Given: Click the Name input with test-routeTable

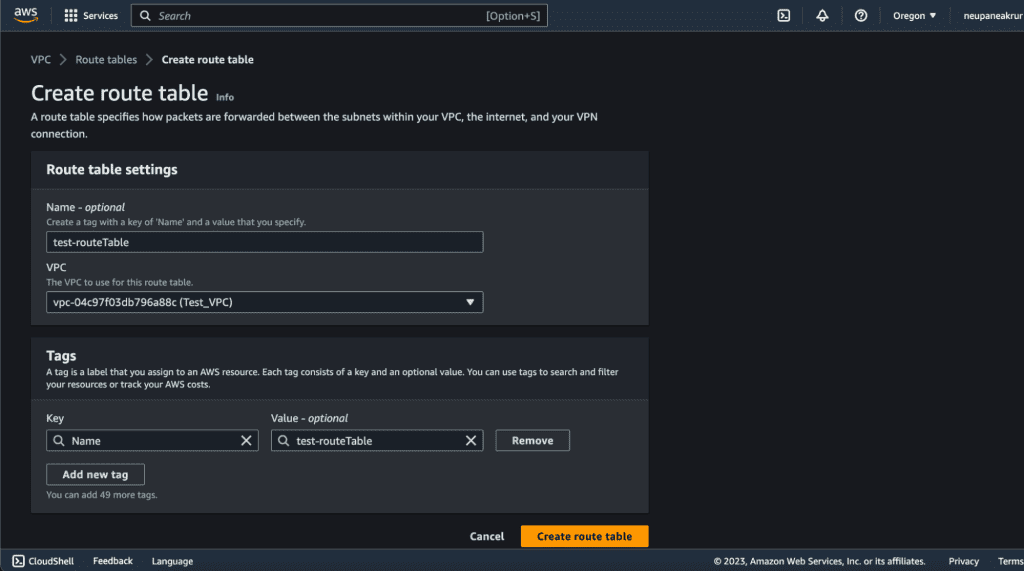Looking at the screenshot, I should point(264,242).
